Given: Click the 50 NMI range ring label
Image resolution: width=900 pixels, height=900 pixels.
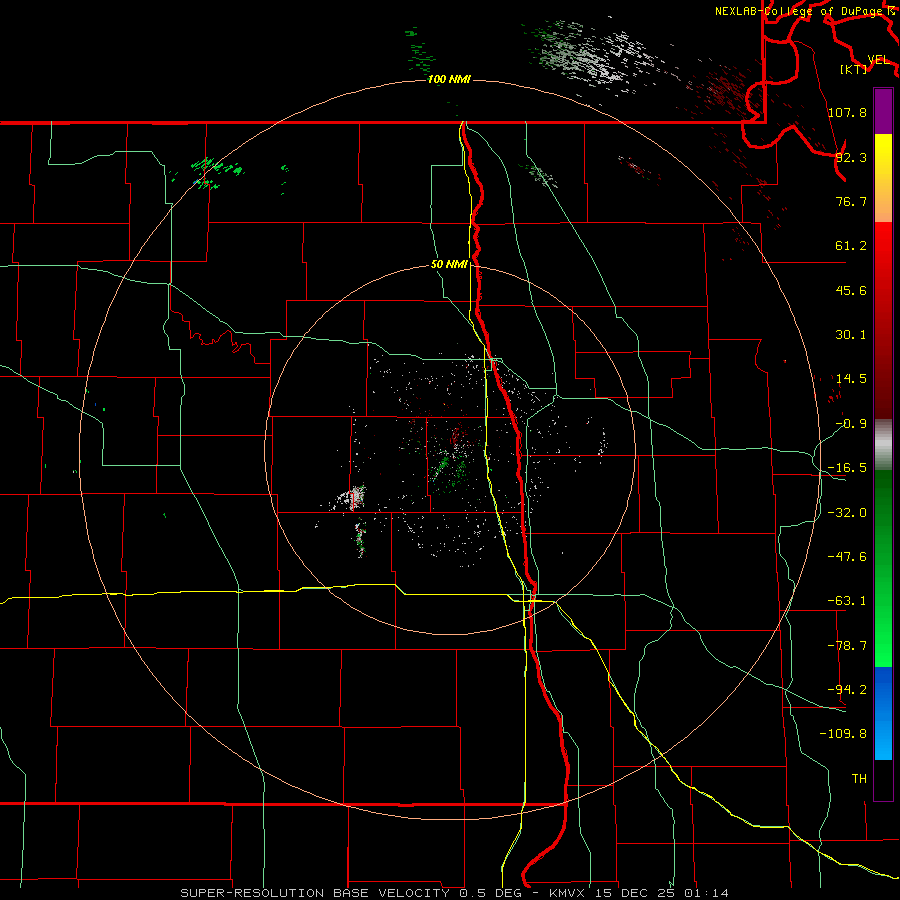Looking at the screenshot, I should [x=449, y=265].
